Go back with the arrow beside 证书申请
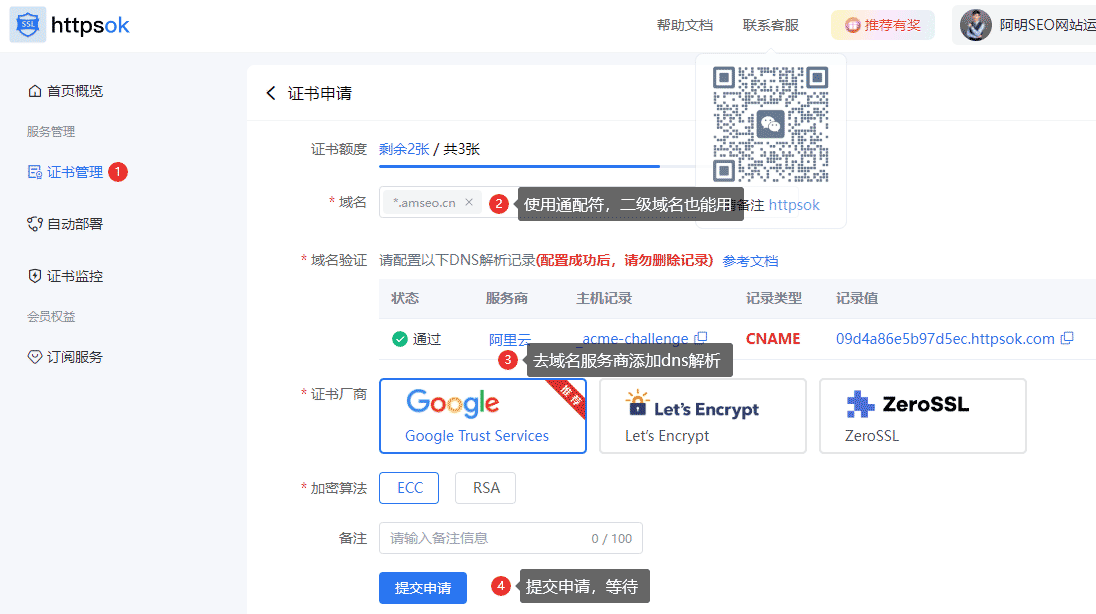 (x=271, y=93)
